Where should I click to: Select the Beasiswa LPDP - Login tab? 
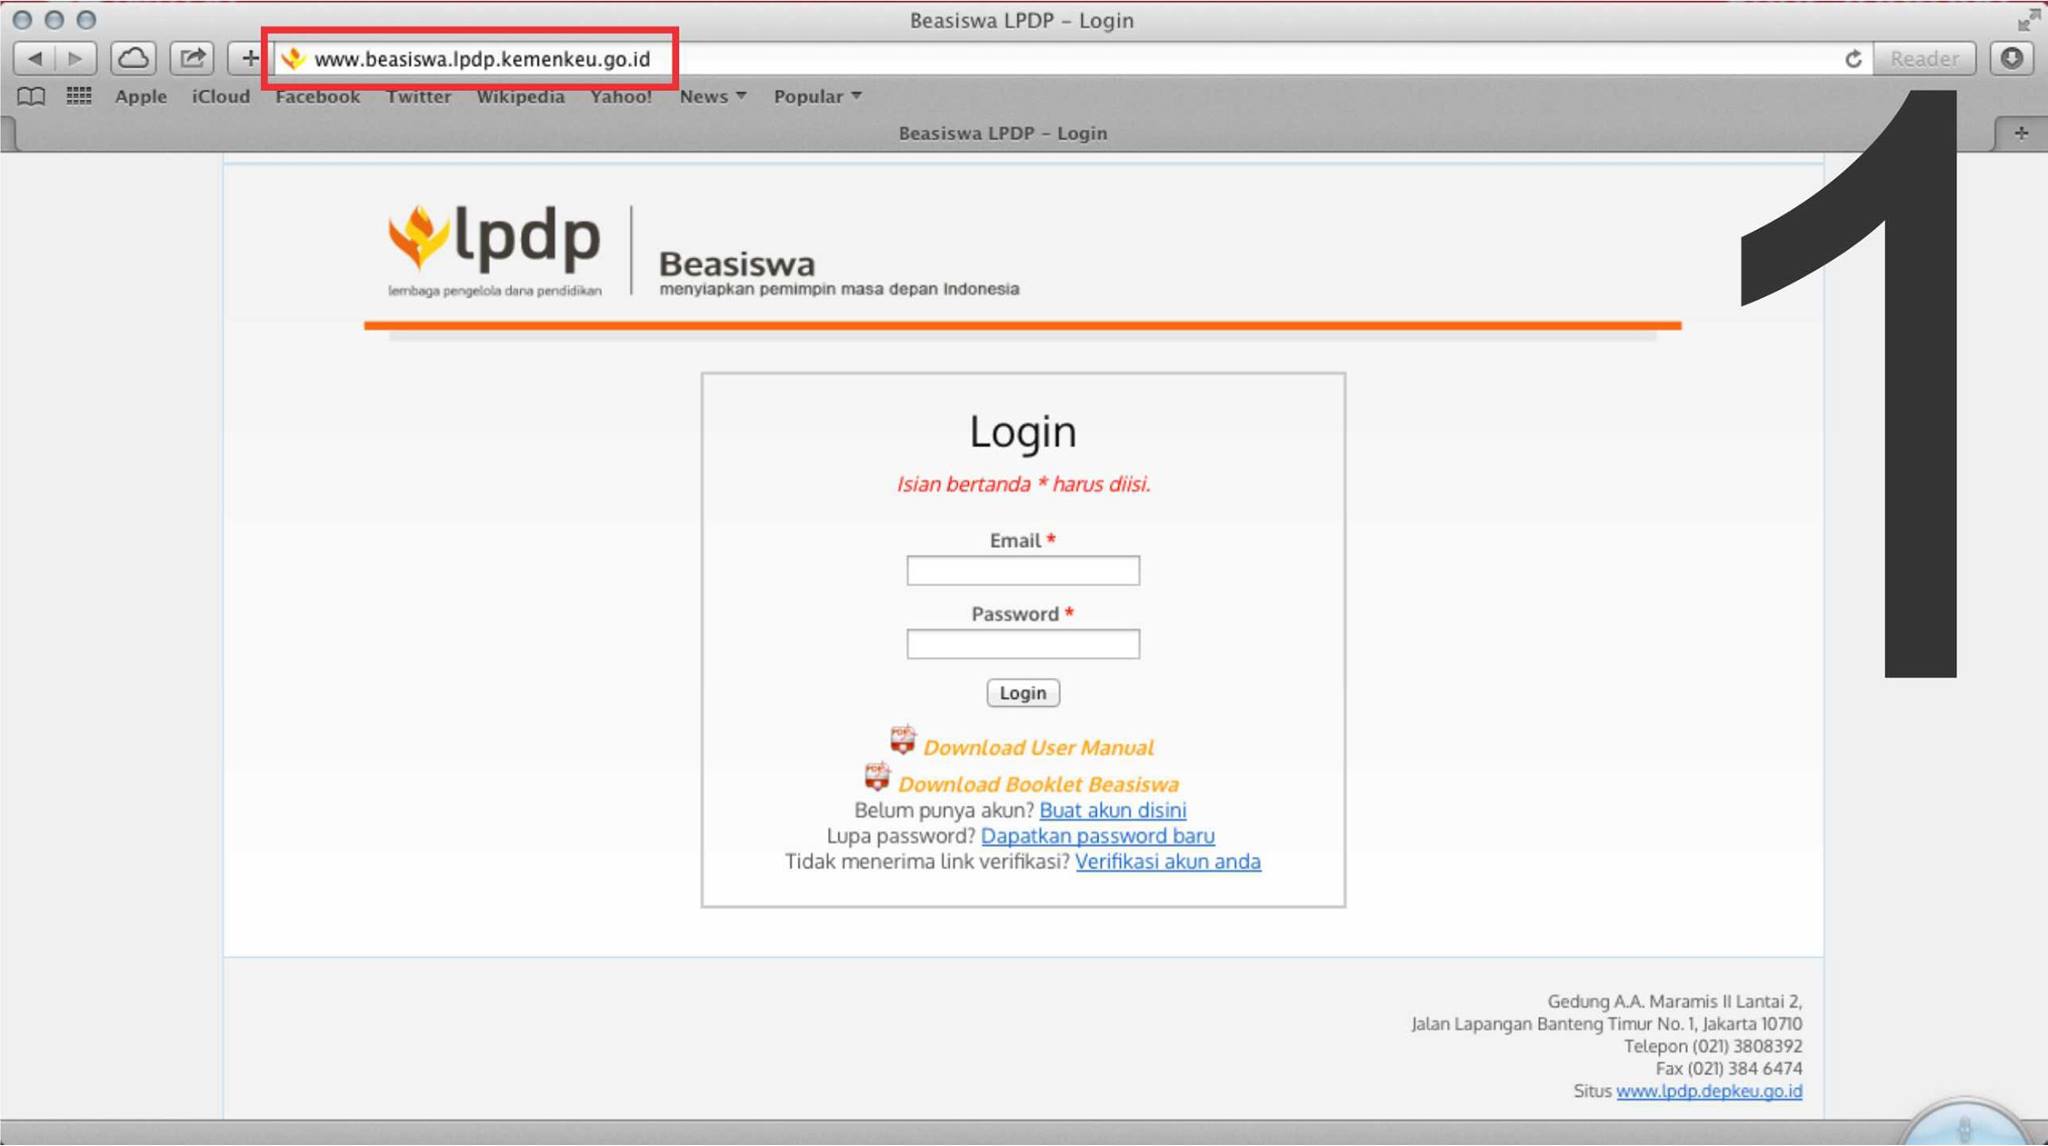click(1002, 133)
